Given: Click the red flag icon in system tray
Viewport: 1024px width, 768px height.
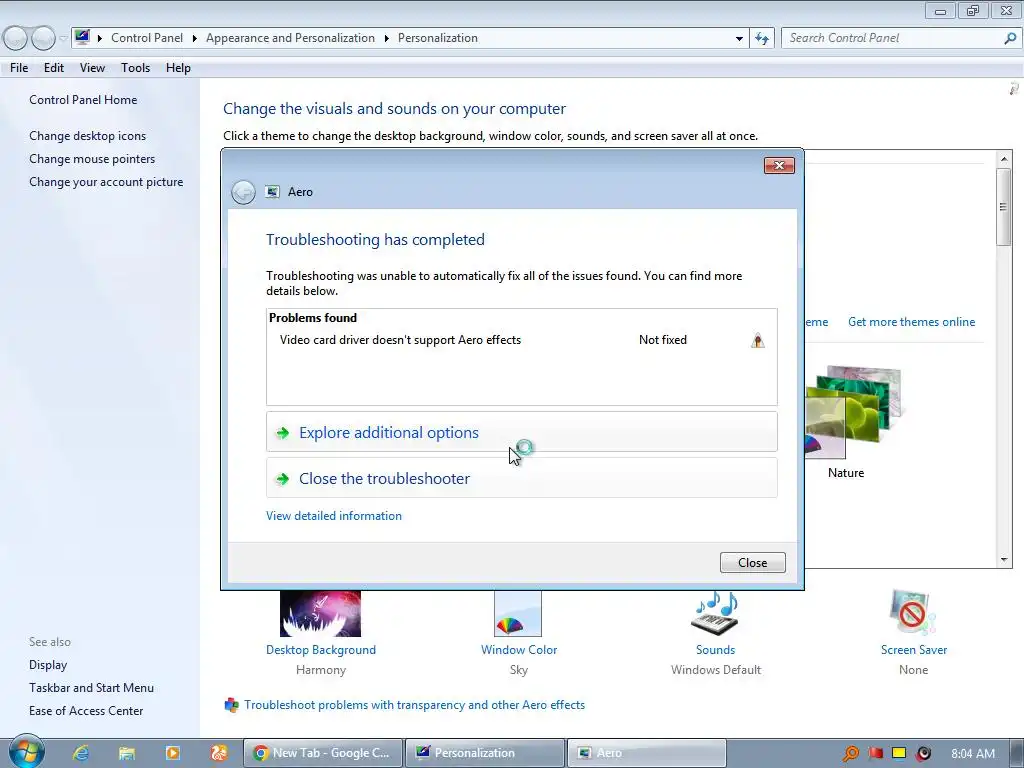Looking at the screenshot, I should click(876, 754).
